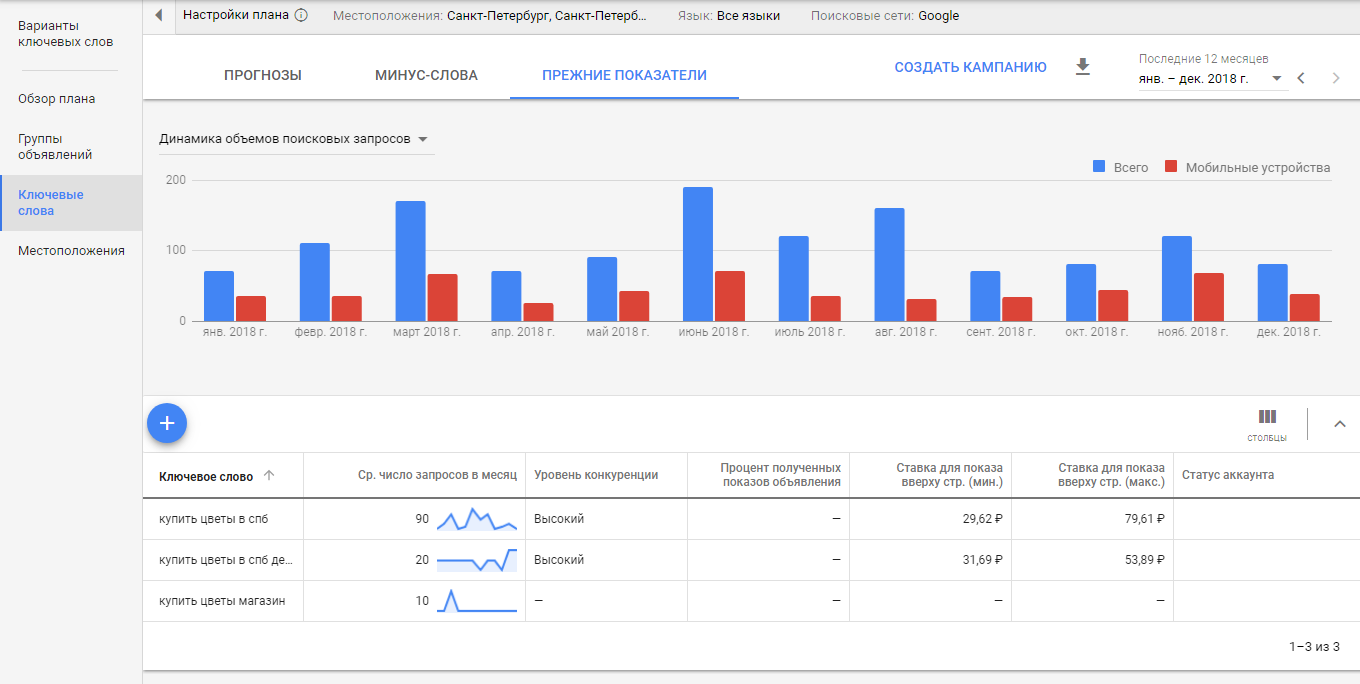Click trend sparkline for купить цветы в спб
Image resolution: width=1360 pixels, height=684 pixels.
click(477, 519)
